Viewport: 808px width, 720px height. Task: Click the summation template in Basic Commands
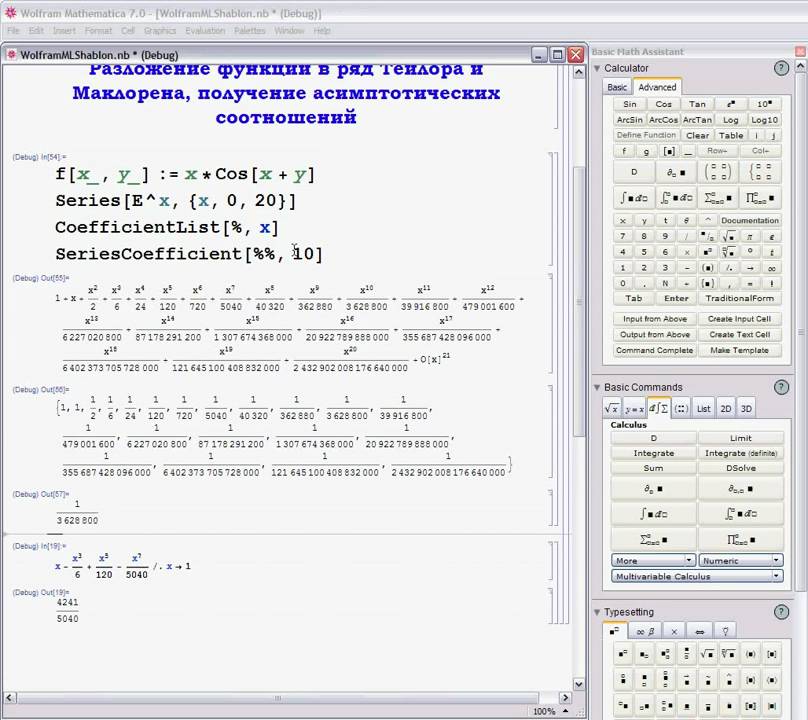pos(653,540)
